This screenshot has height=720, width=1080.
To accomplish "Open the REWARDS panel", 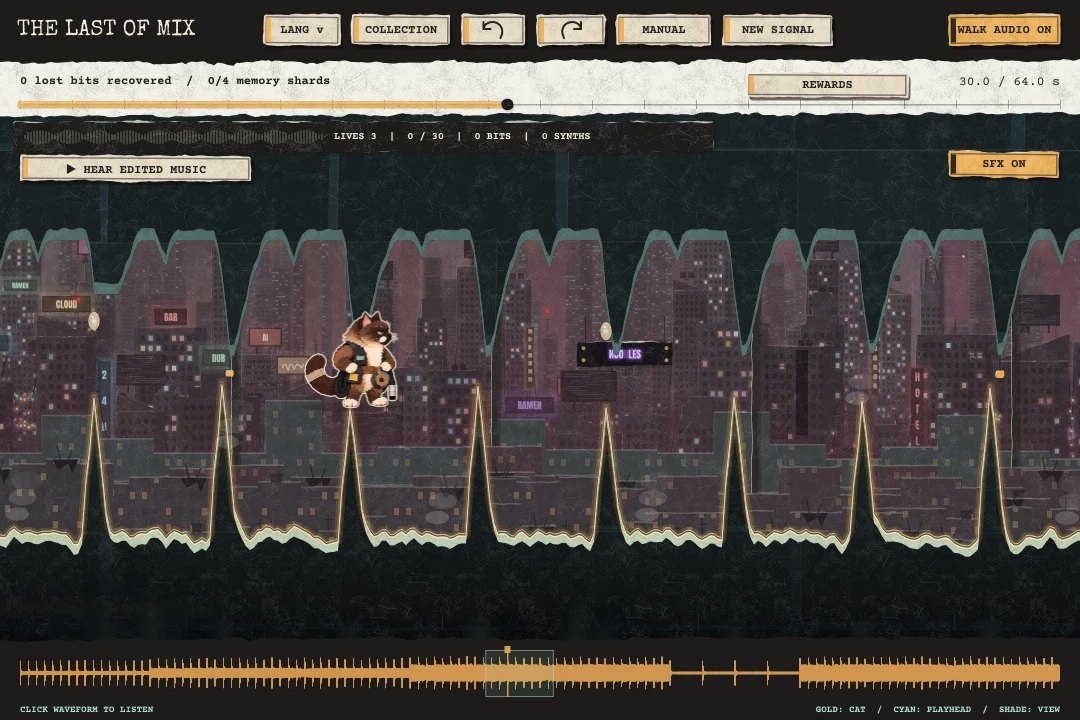I will [827, 85].
